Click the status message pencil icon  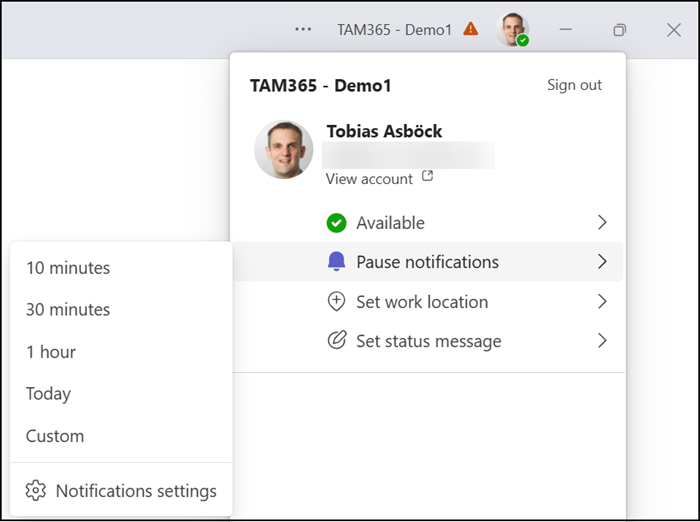337,340
